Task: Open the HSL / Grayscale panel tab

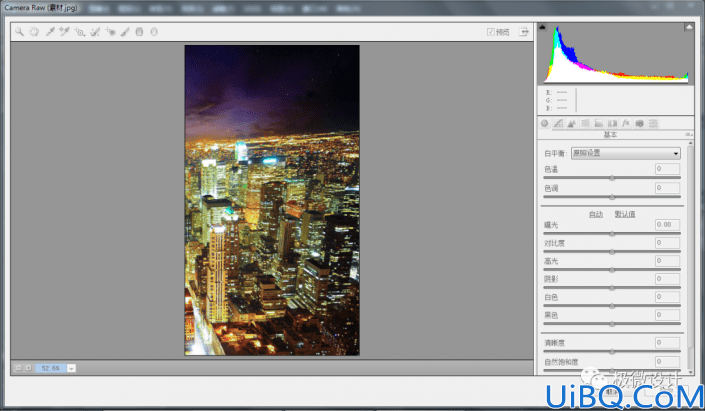Action: click(585, 123)
